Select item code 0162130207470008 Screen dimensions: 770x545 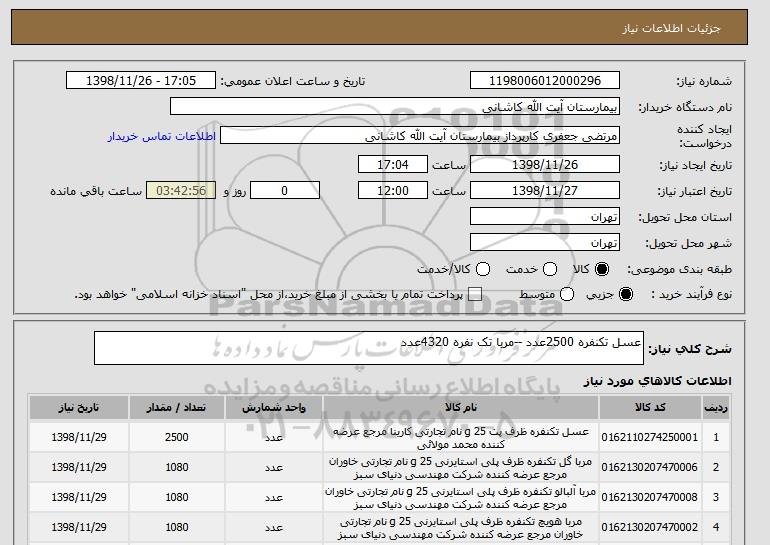coord(649,497)
